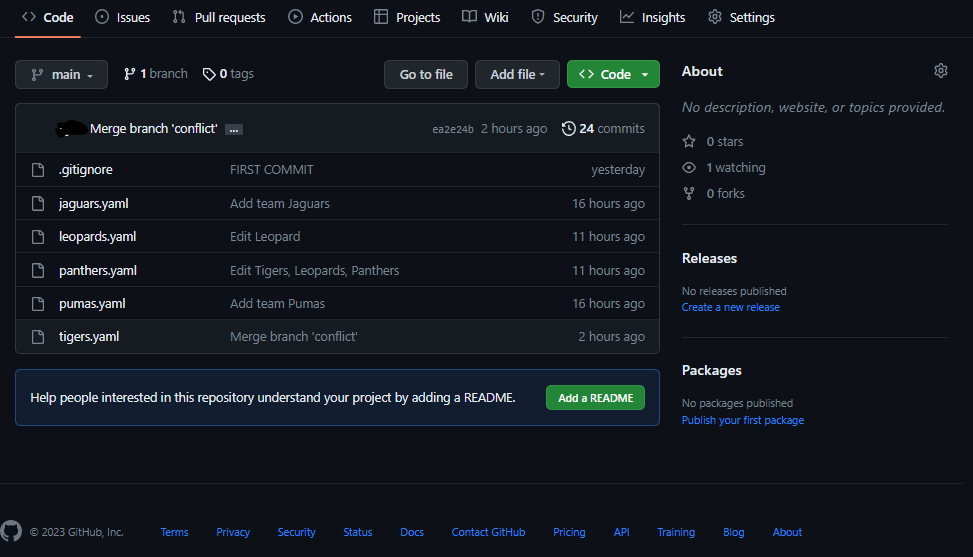Open the Edit Leopard commit
Image resolution: width=973 pixels, height=557 pixels.
265,236
